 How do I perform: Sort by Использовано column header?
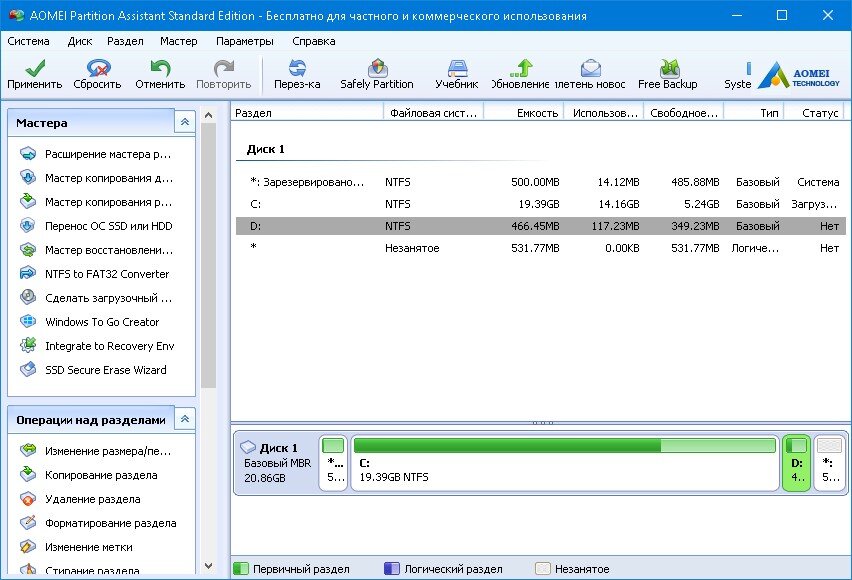click(604, 113)
